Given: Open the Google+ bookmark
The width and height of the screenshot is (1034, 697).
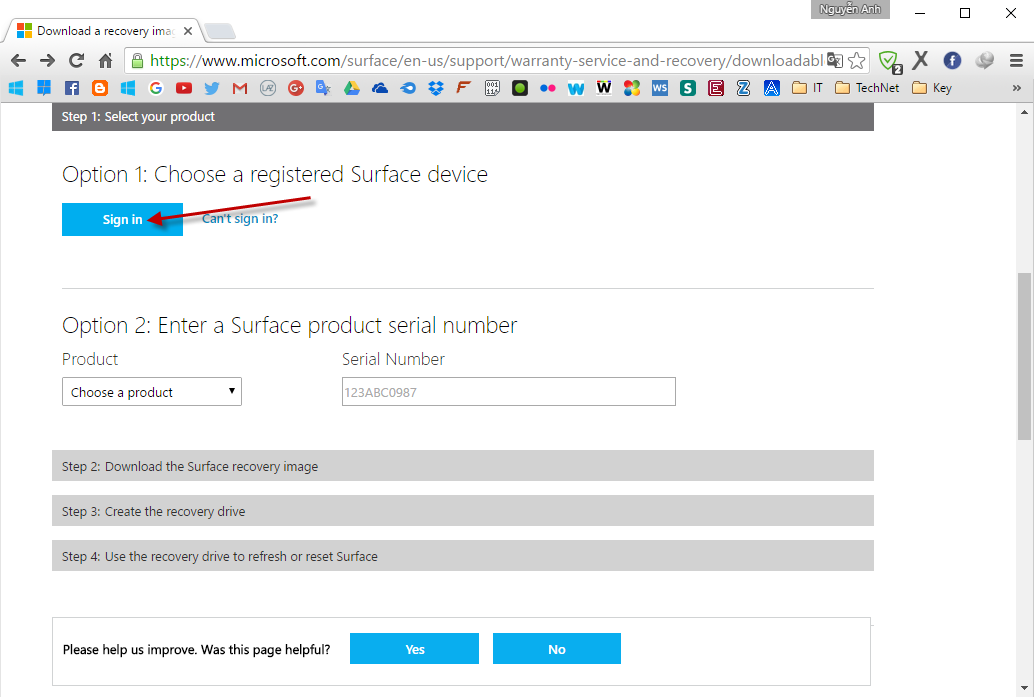Looking at the screenshot, I should [296, 88].
